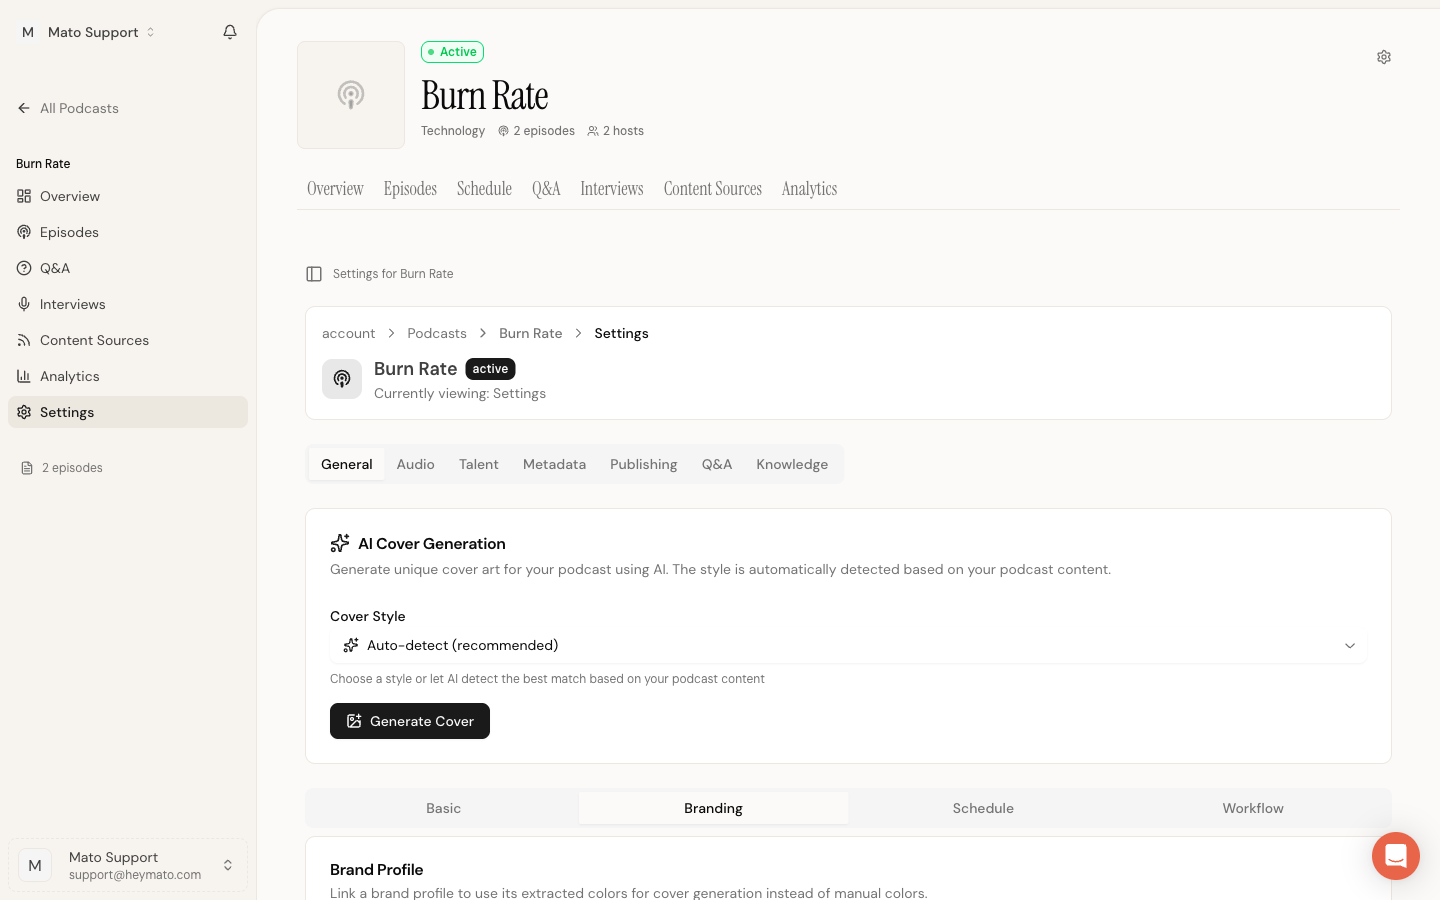Switch to the Episodes top tab
Image resolution: width=1440 pixels, height=900 pixels.
click(x=410, y=189)
